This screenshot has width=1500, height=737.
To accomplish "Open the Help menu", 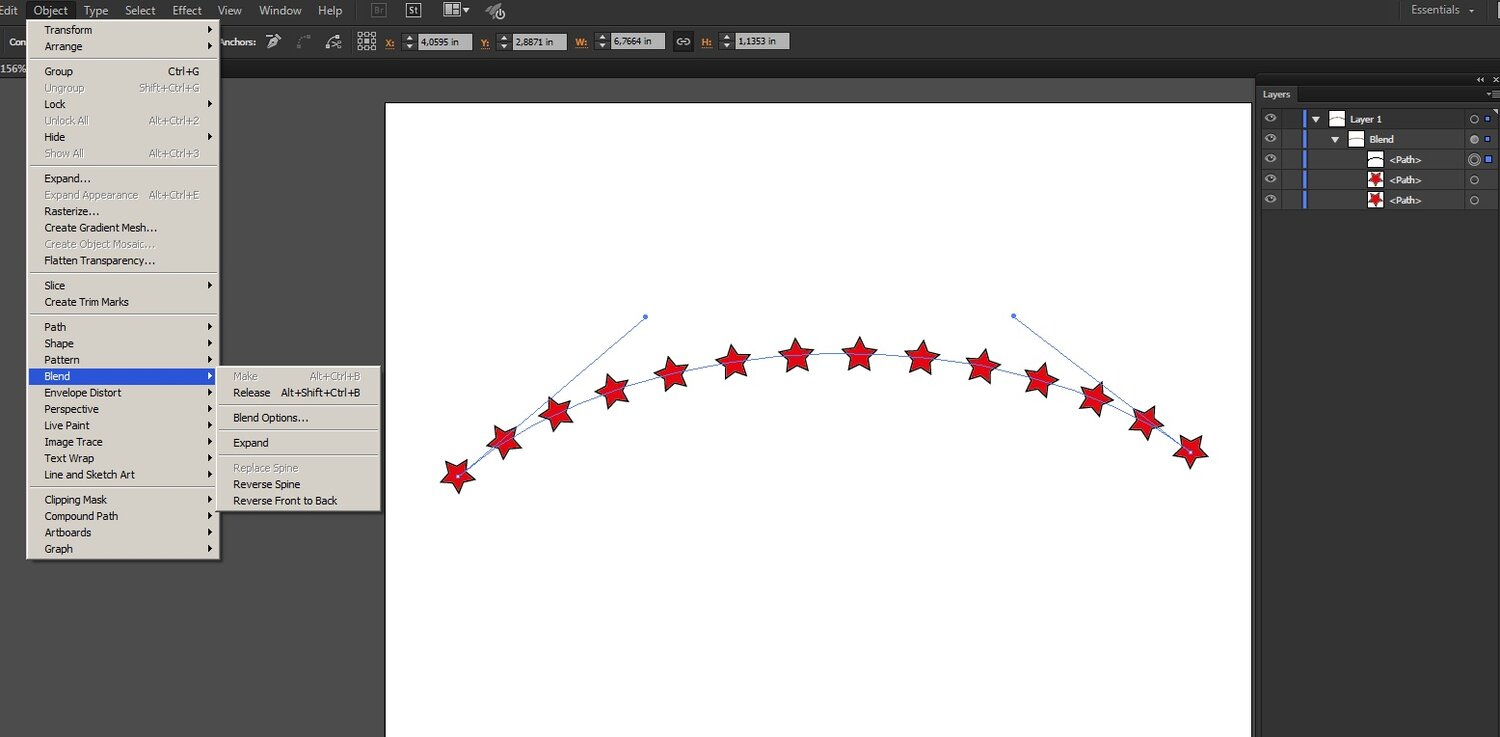I will pyautogui.click(x=330, y=10).
